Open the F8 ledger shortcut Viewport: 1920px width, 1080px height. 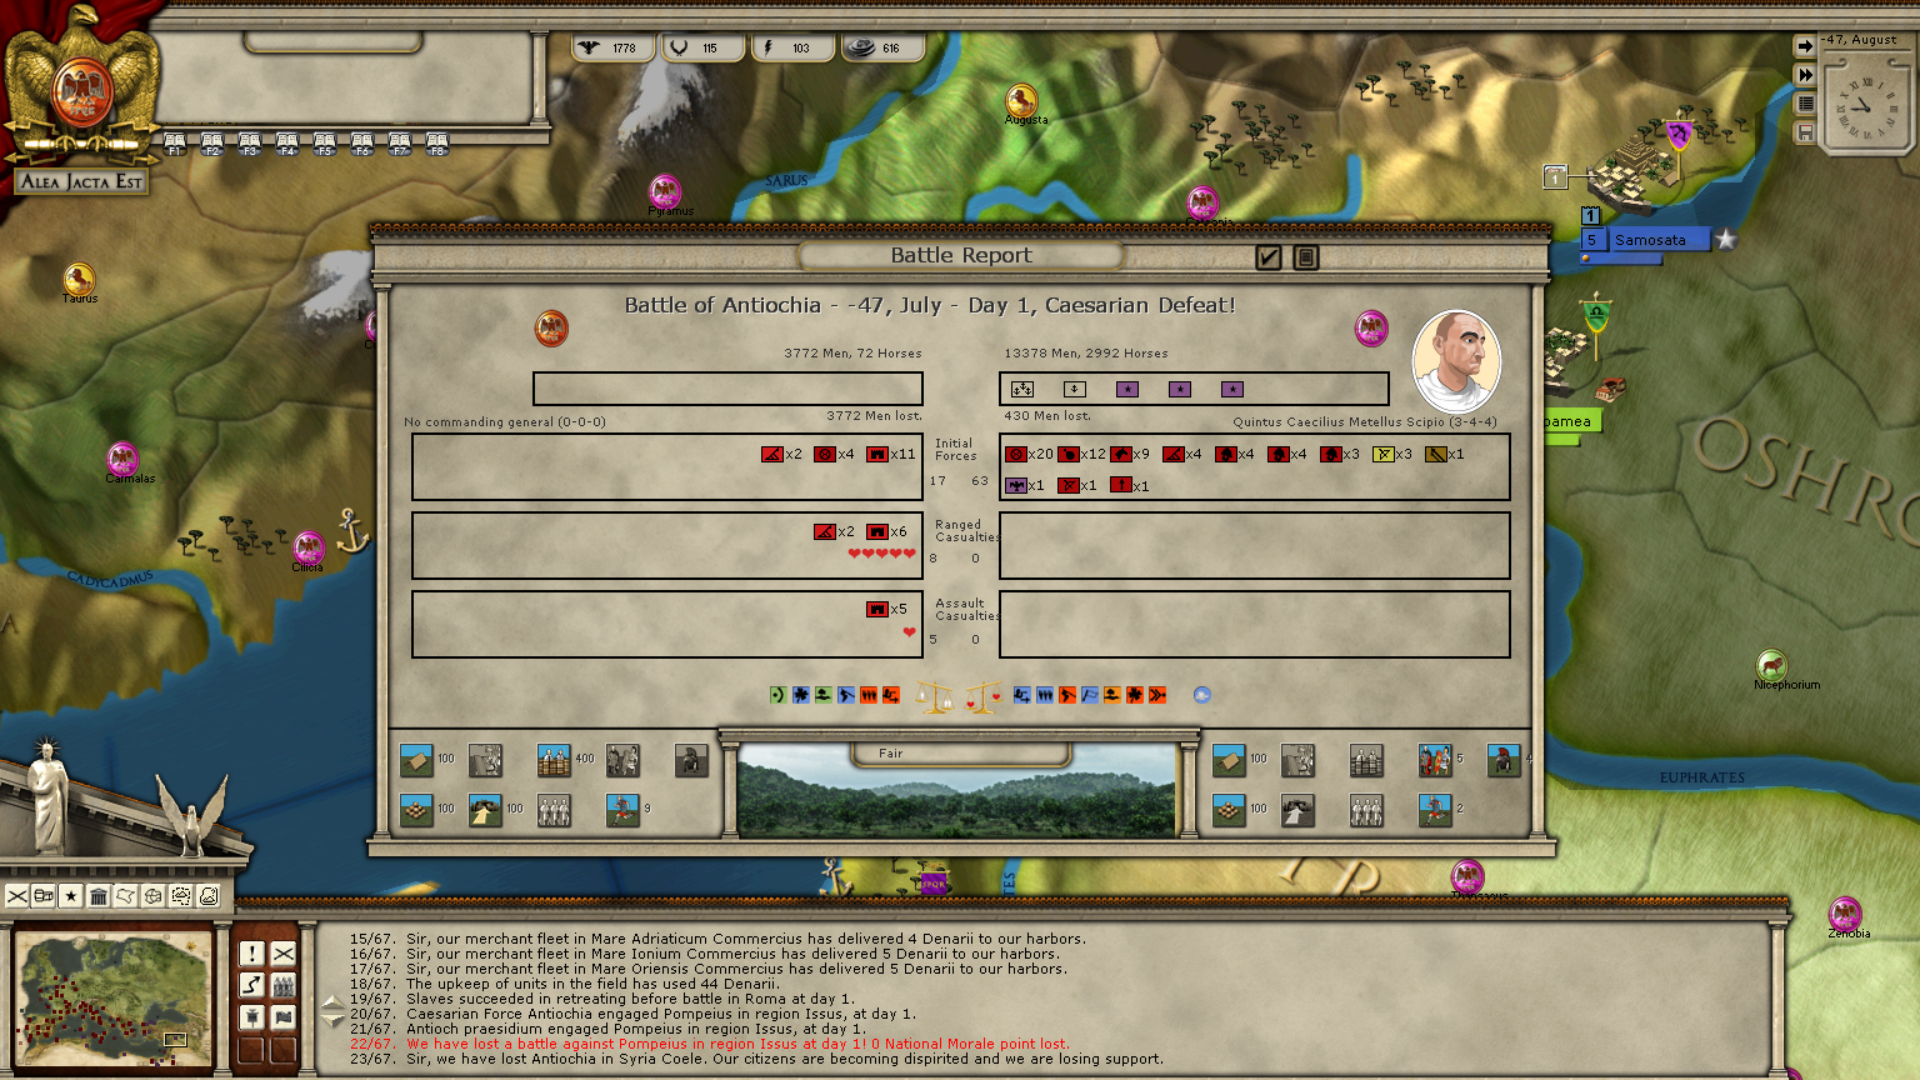point(437,144)
